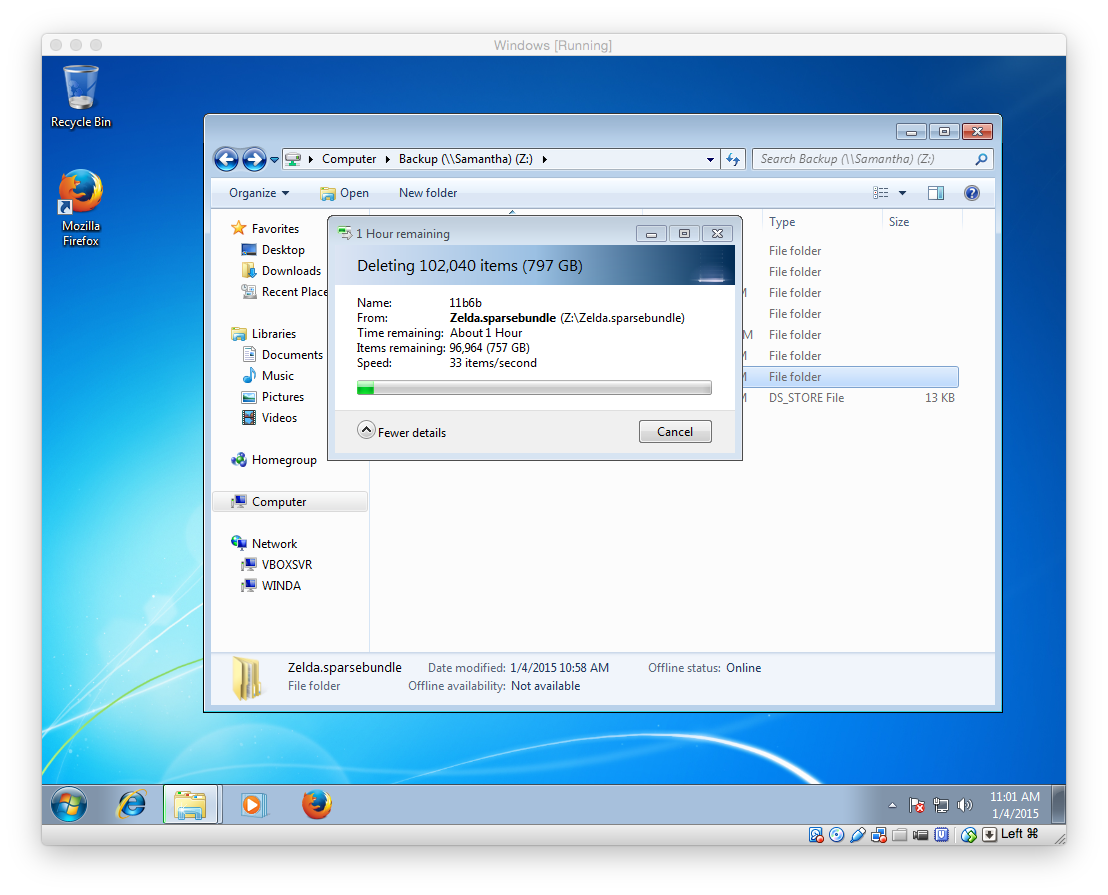Open the volume control tray icon
This screenshot has width=1108, height=895.
(x=965, y=805)
